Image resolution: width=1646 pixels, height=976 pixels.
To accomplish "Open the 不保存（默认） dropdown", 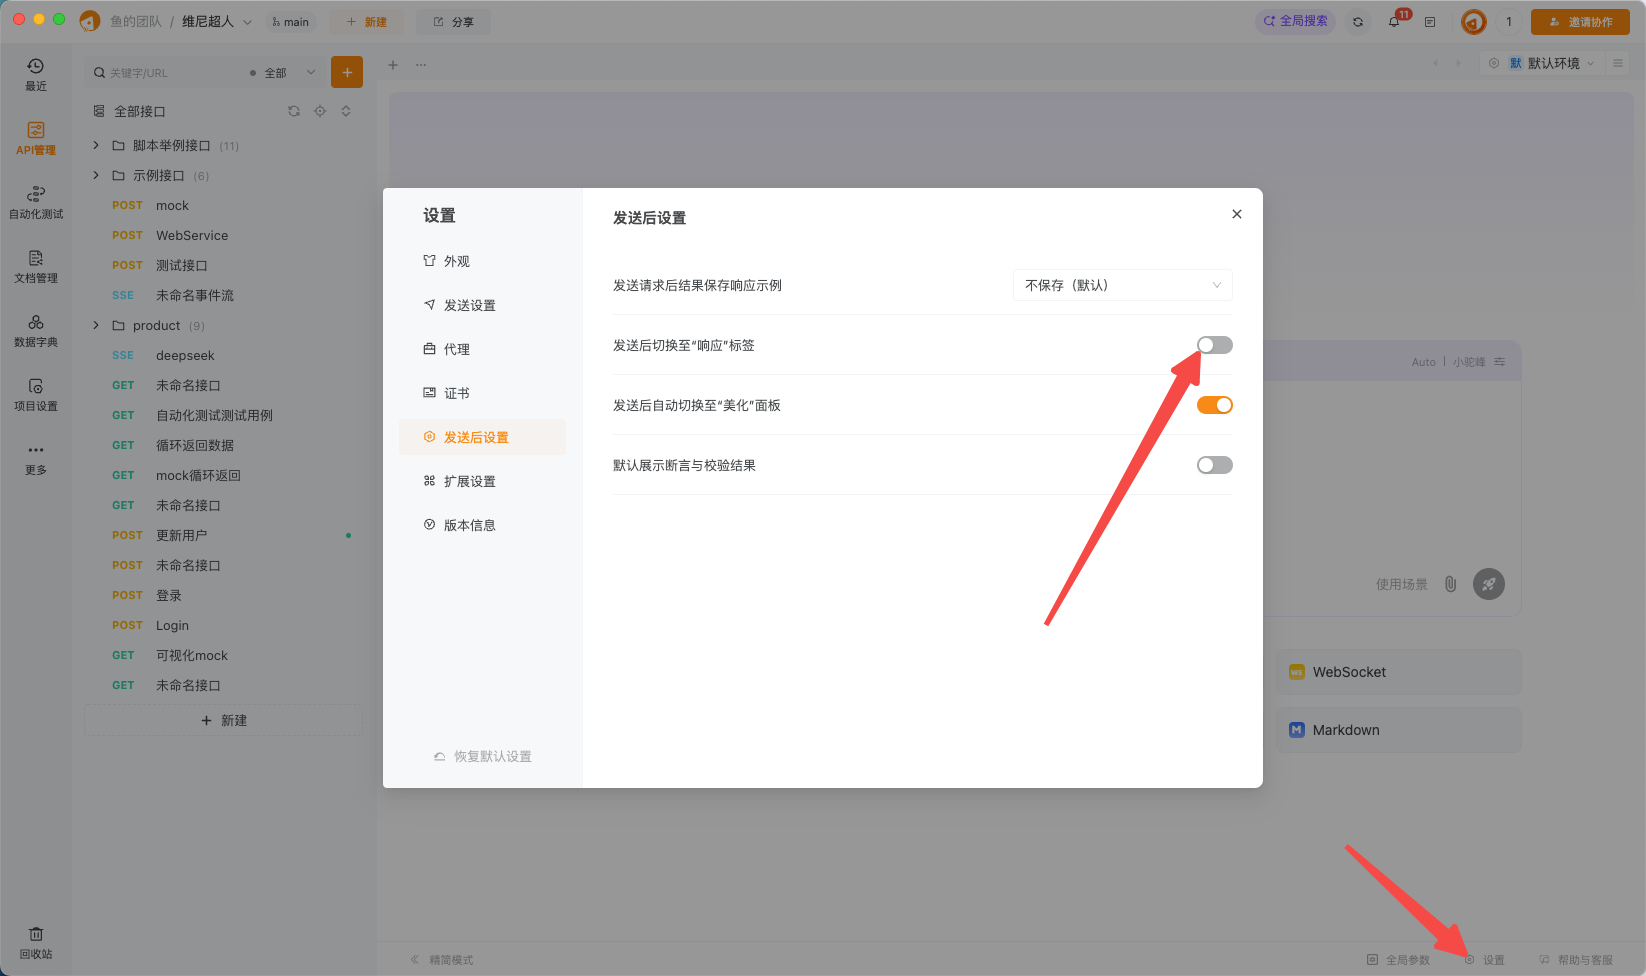I will (1122, 285).
